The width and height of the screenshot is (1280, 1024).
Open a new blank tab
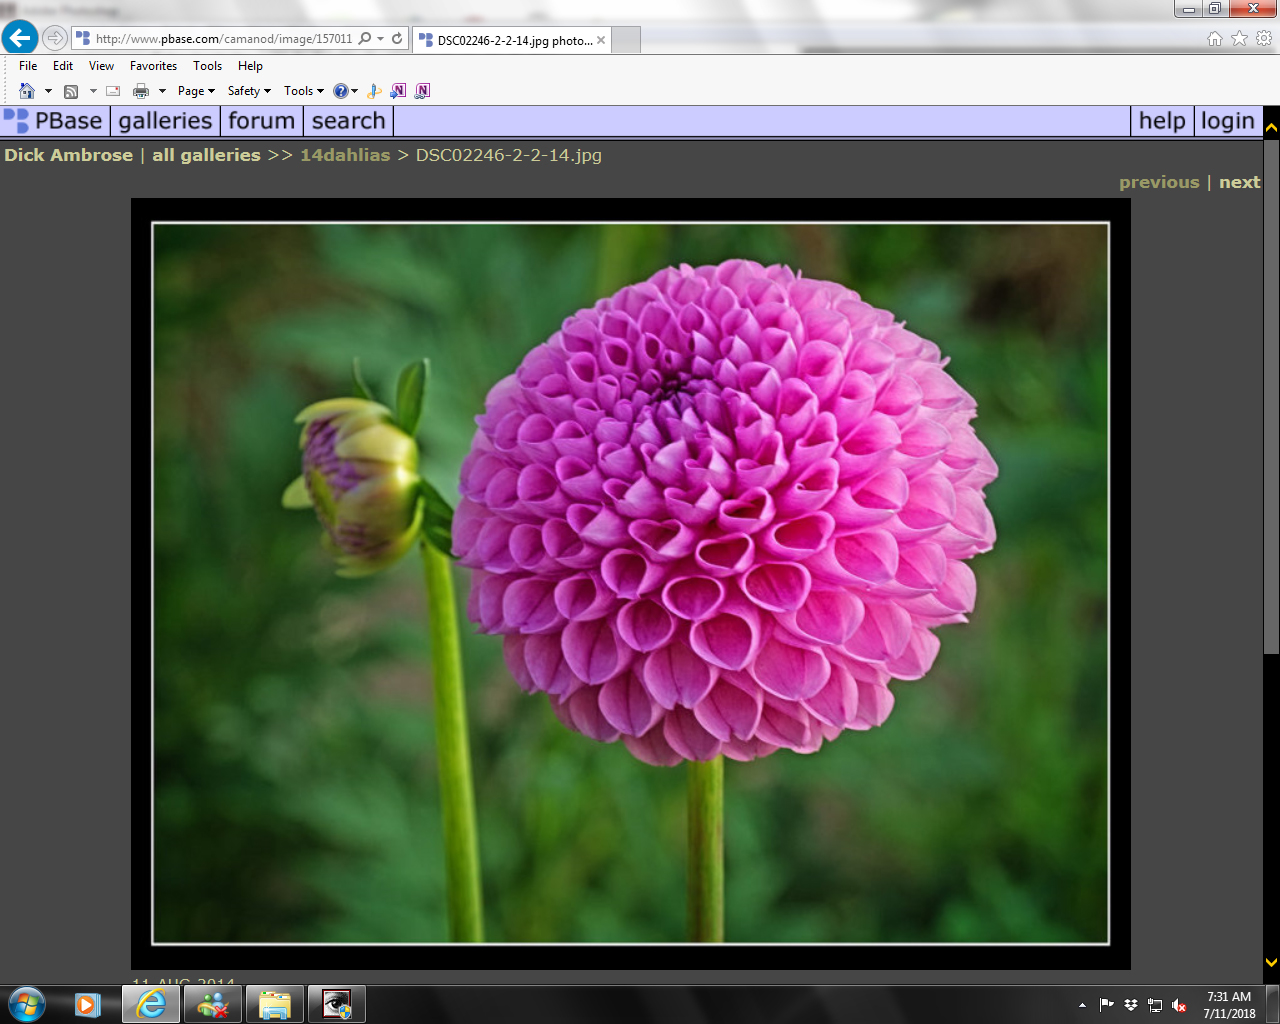pyautogui.click(x=626, y=40)
